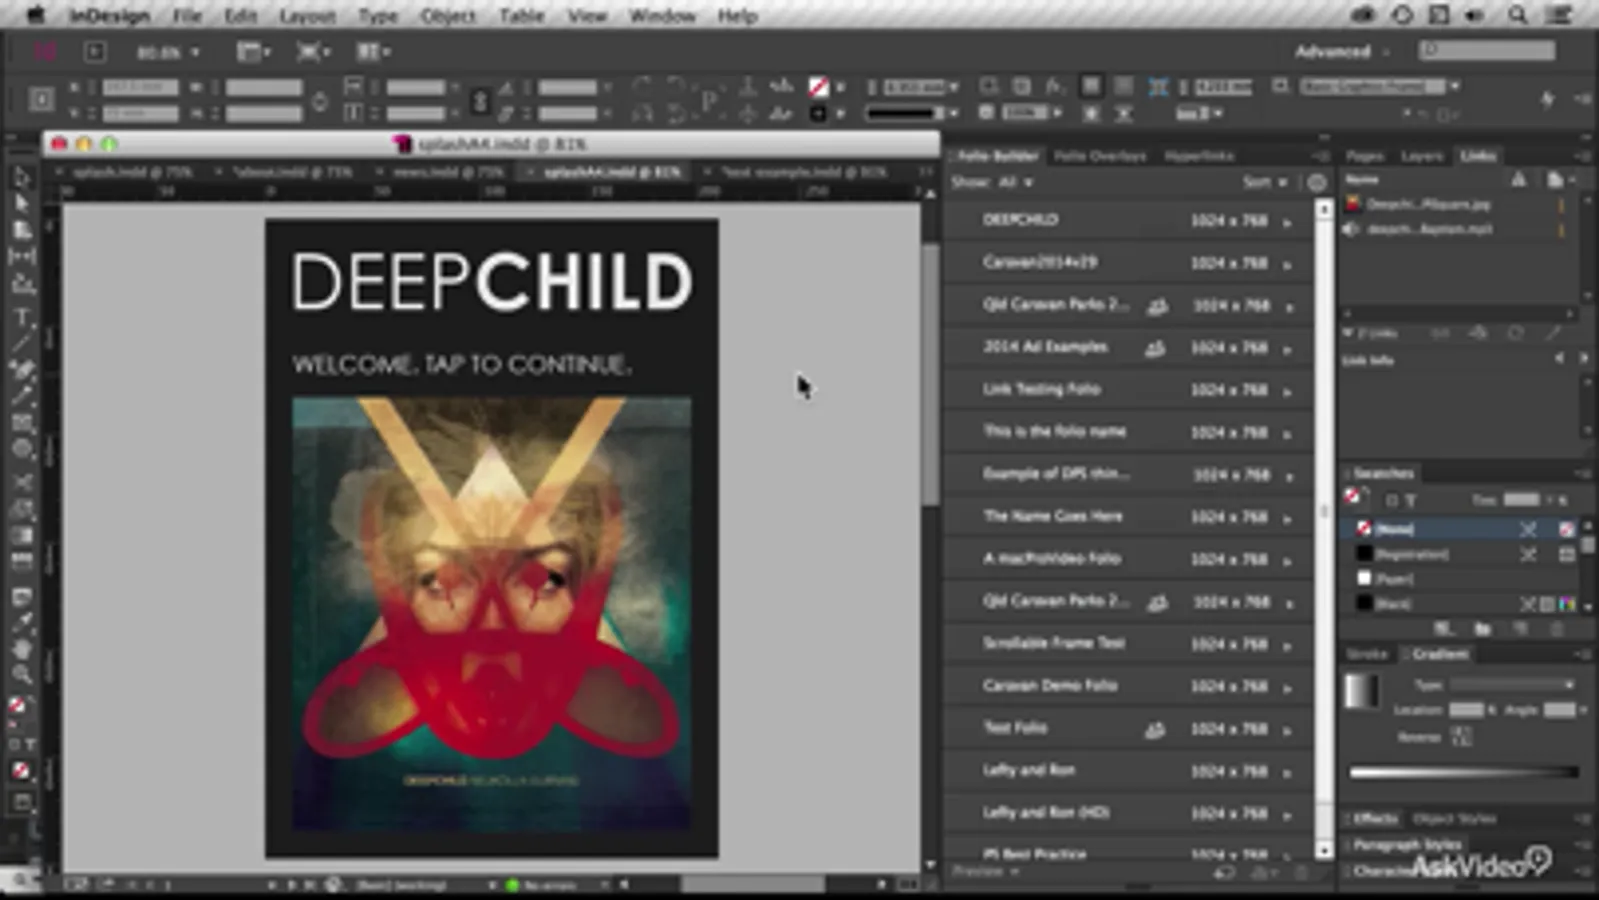Click the Apple menu icon
Viewport: 1599px width, 900px height.
coord(36,15)
